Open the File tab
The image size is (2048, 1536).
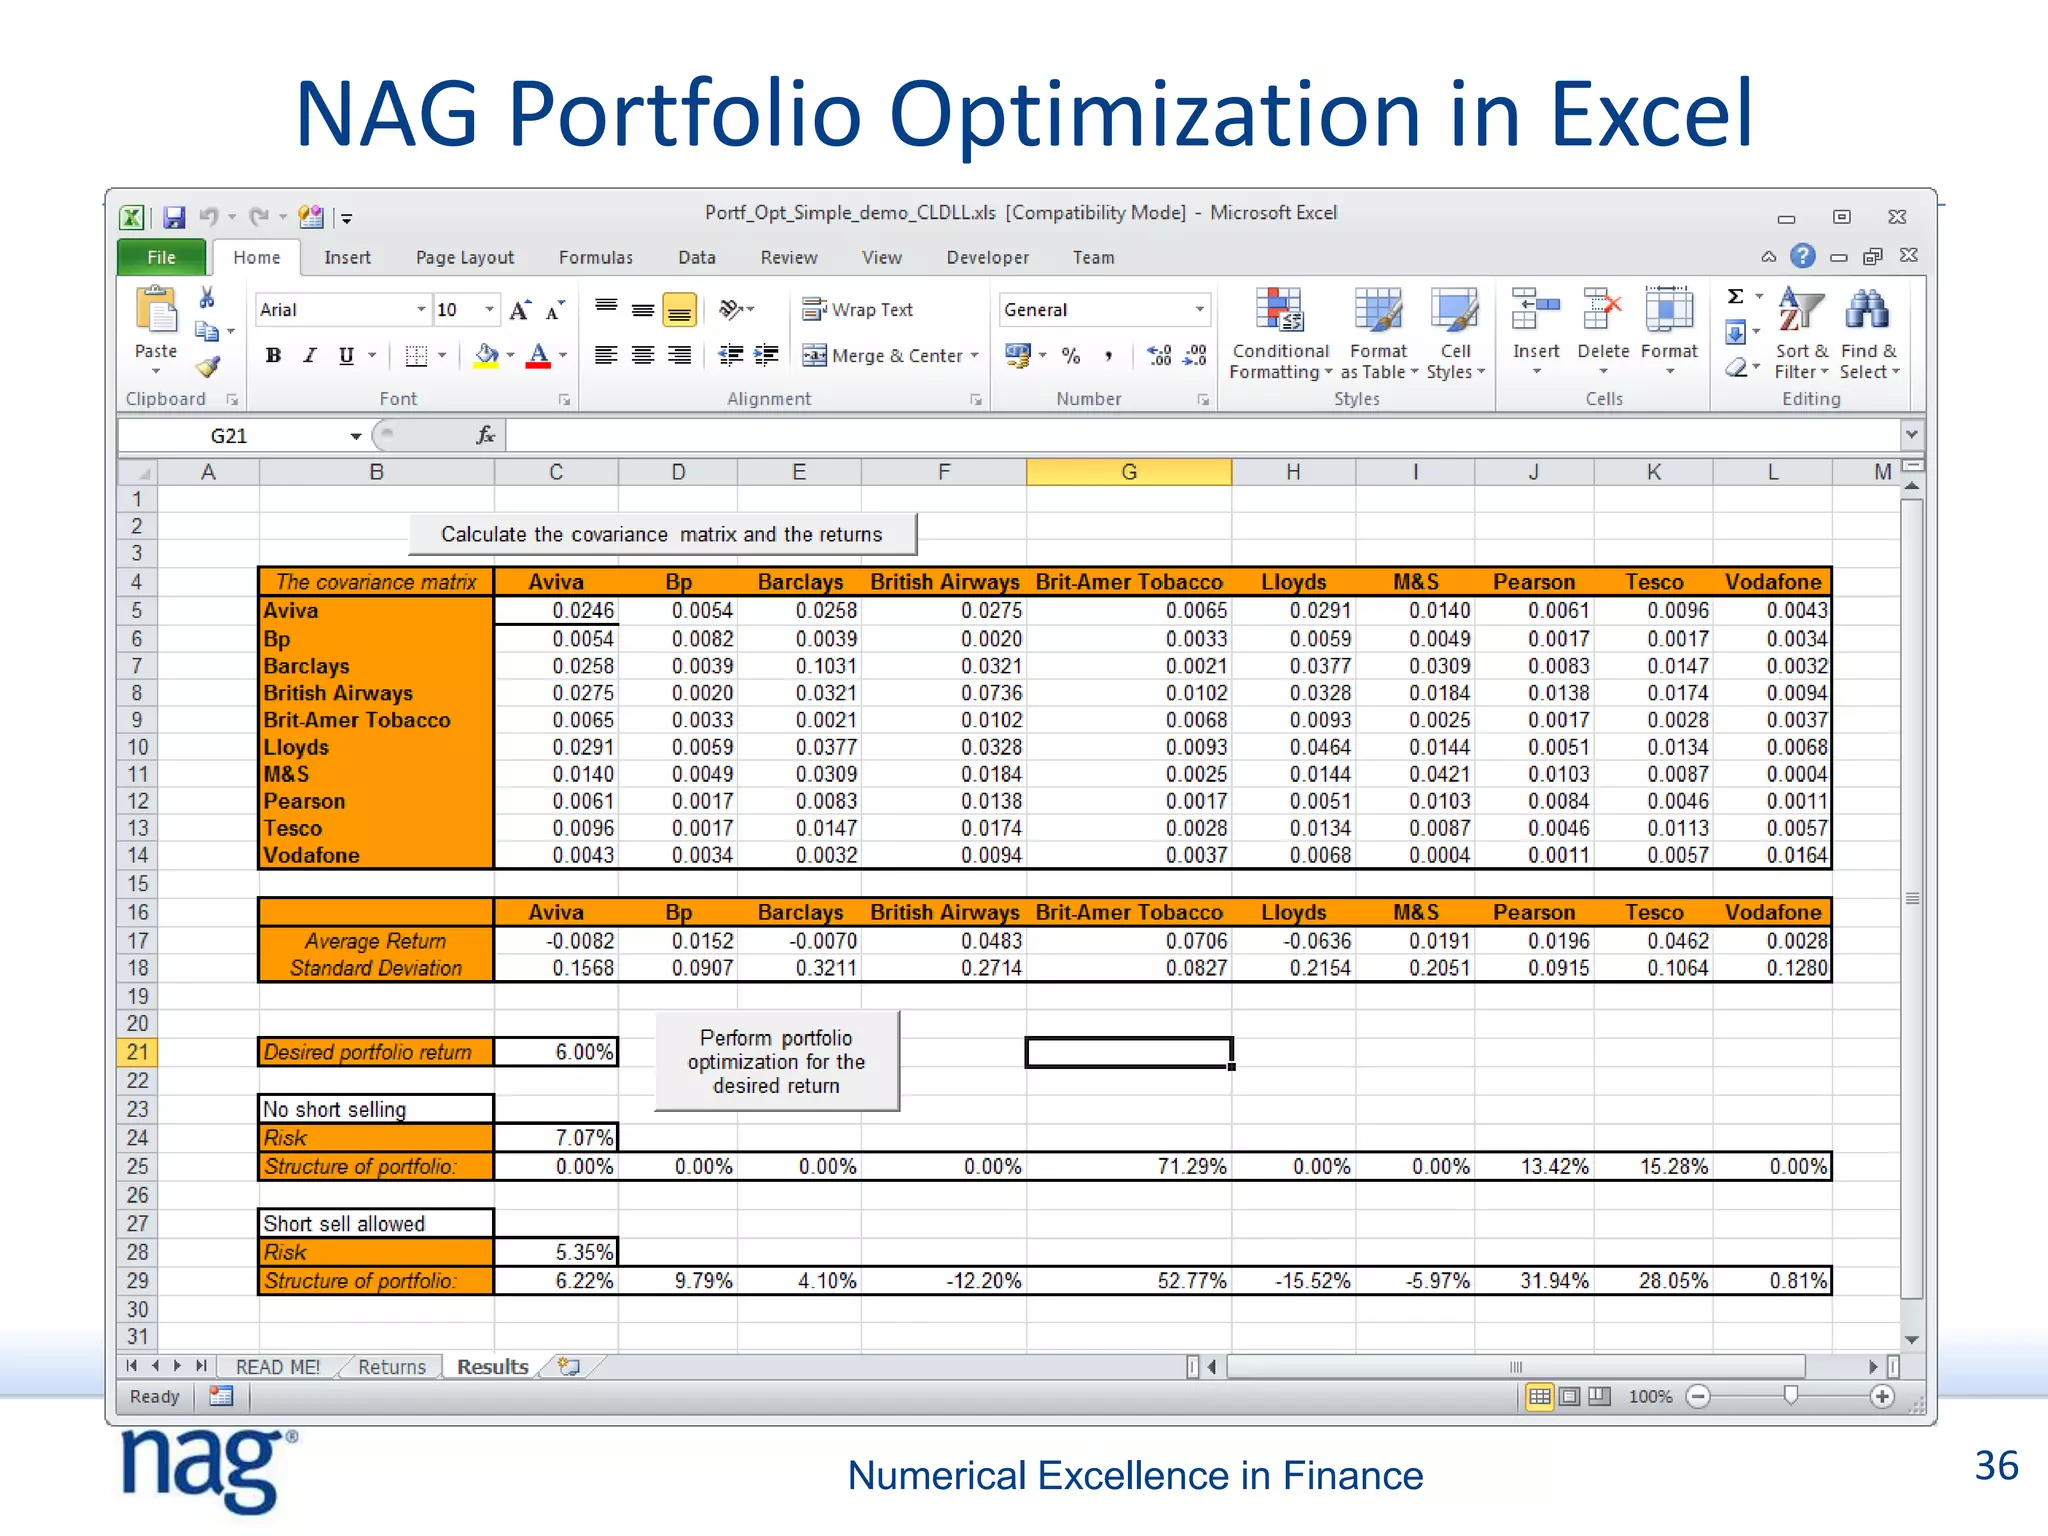pos(161,257)
